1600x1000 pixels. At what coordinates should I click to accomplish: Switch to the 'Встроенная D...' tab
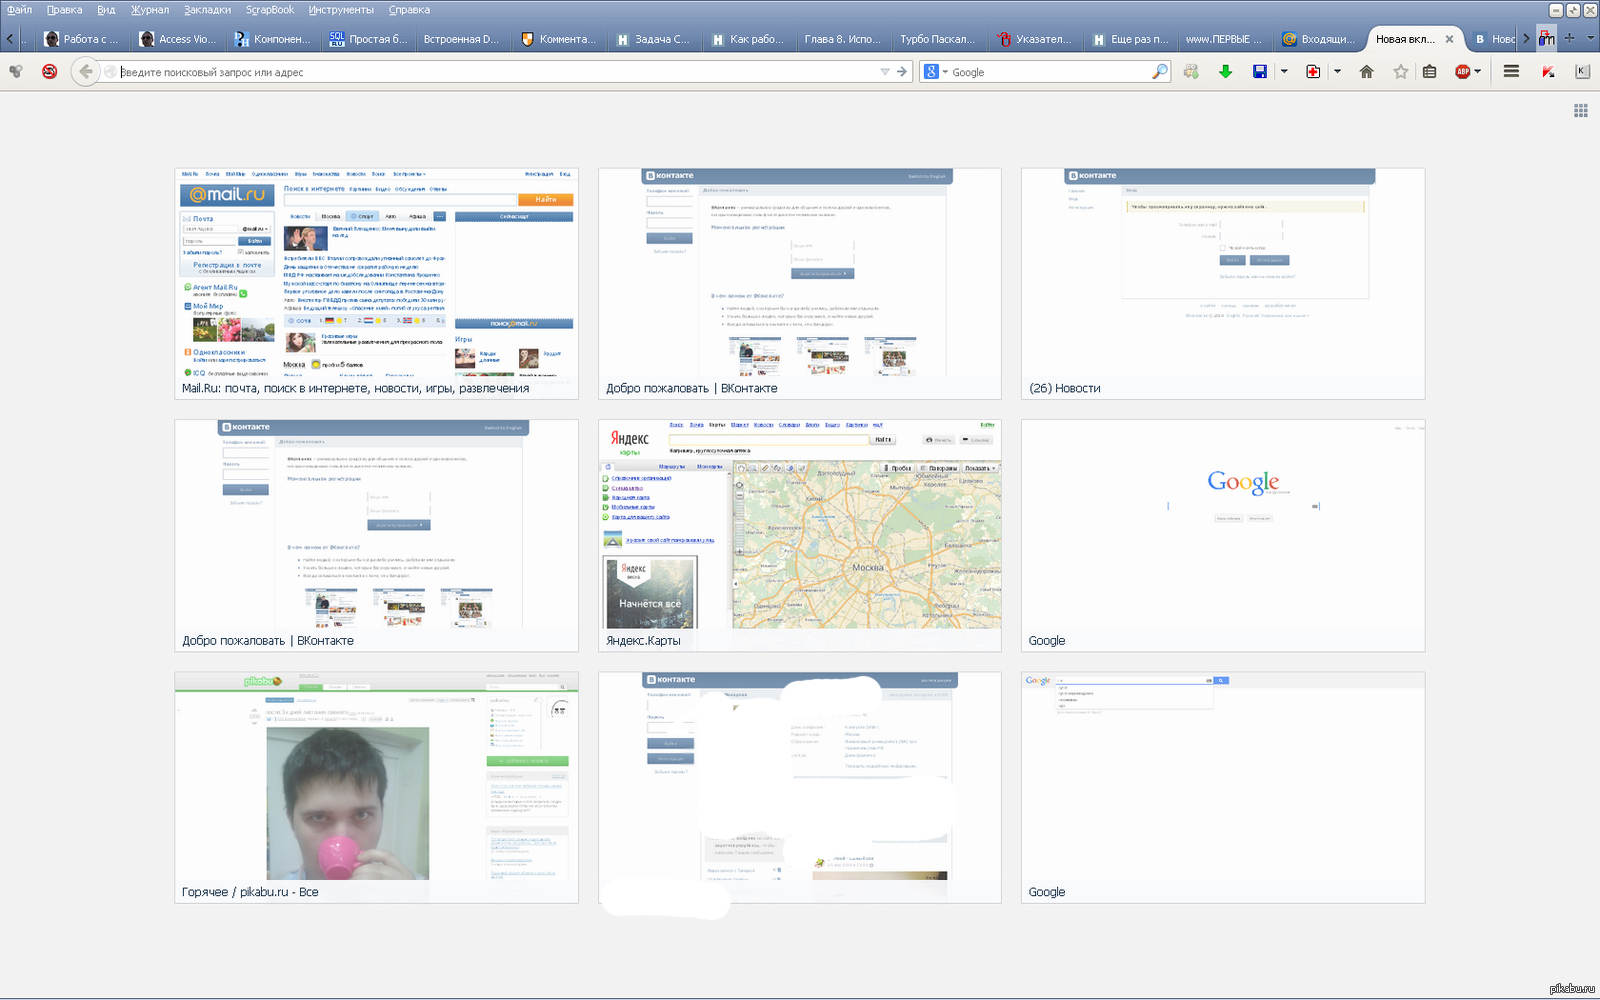click(461, 39)
